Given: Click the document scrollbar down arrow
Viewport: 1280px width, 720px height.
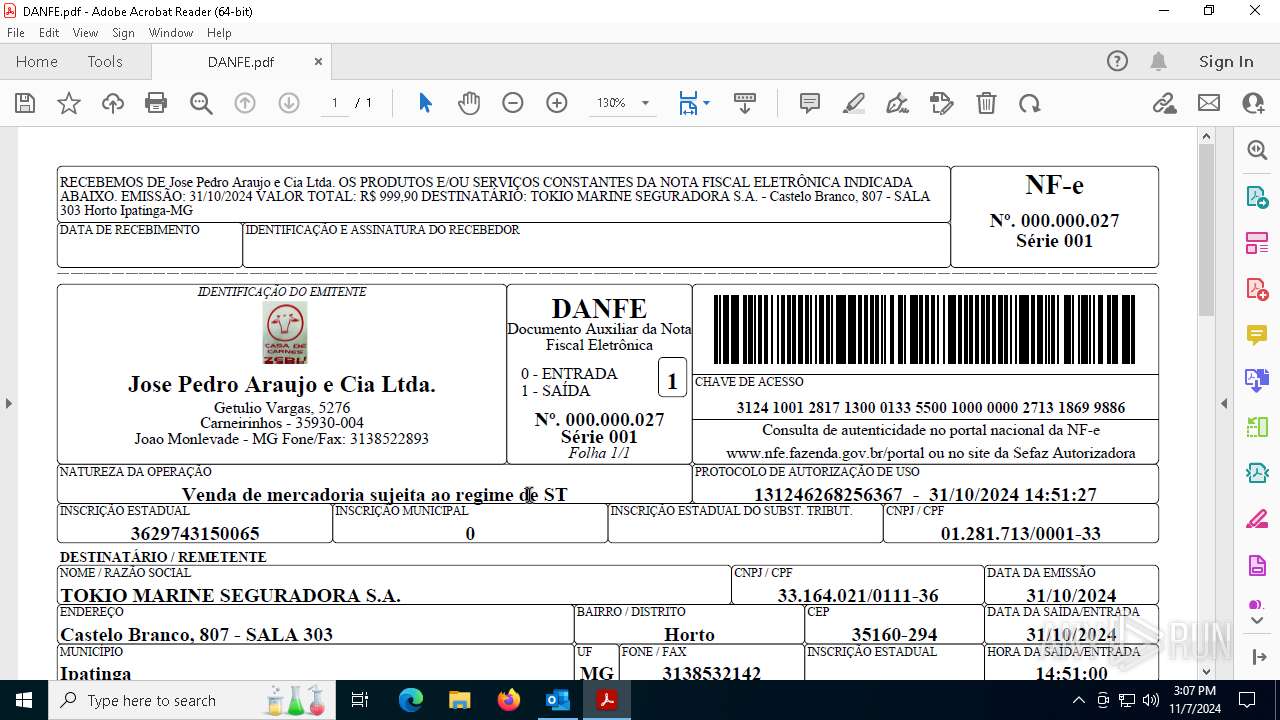Looking at the screenshot, I should (x=1206, y=672).
